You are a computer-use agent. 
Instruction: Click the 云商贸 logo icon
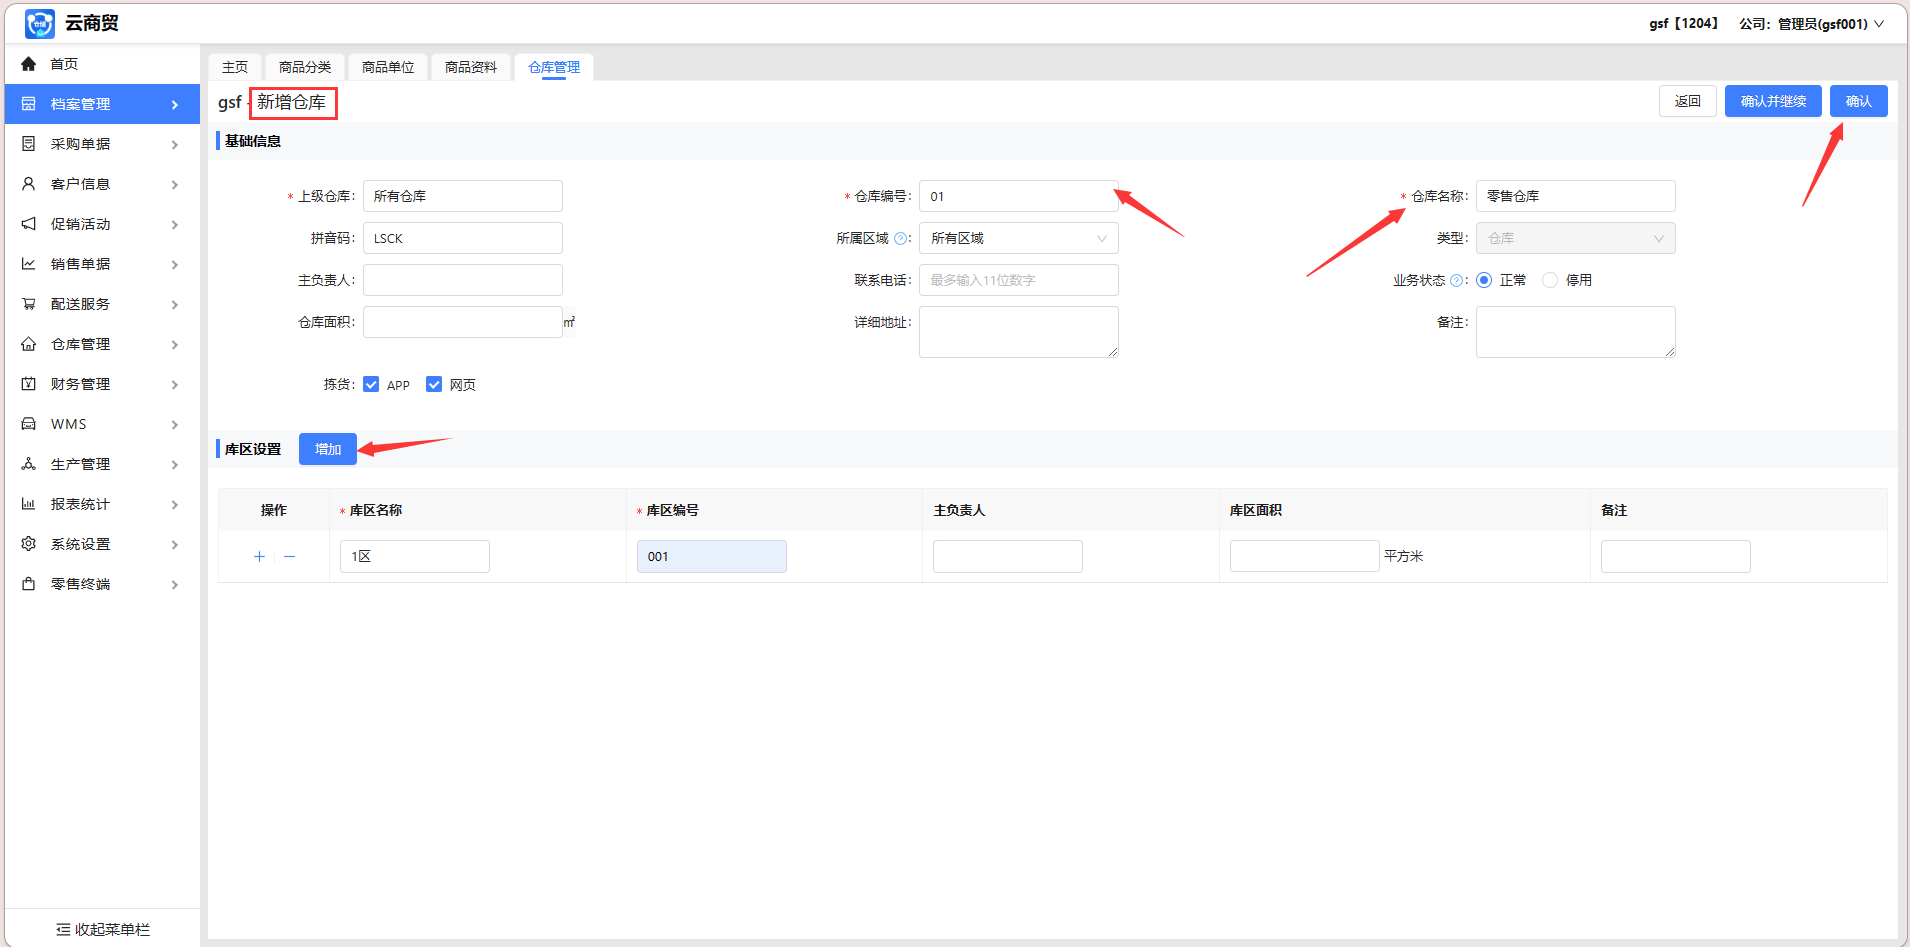tap(40, 23)
